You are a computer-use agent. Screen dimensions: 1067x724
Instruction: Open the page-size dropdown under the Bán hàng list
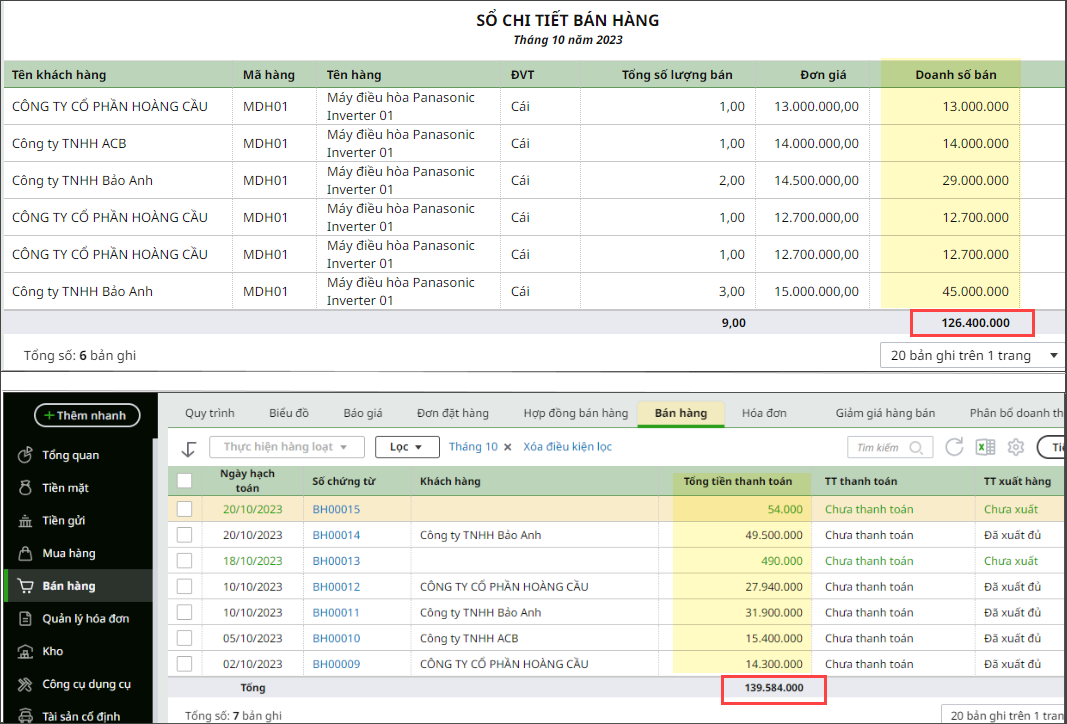(1004, 714)
